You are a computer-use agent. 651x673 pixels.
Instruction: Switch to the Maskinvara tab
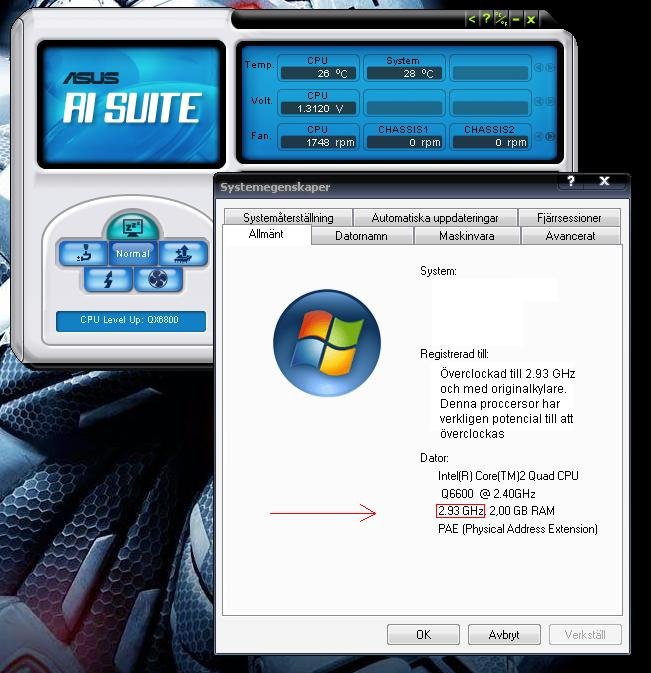pos(466,236)
